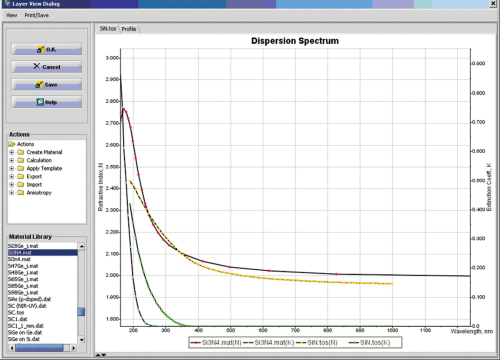Select 'SiC.tos' in Material Library

16,312
